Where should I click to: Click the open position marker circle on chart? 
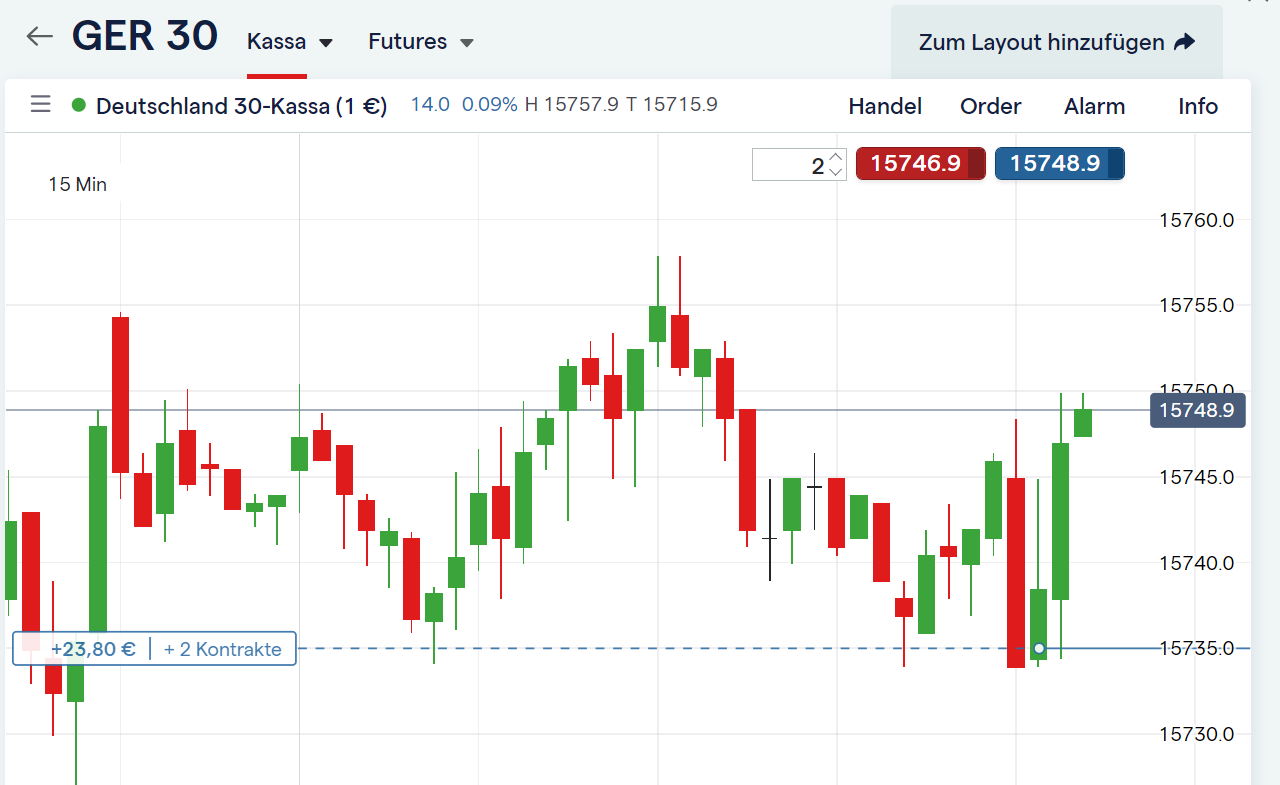click(x=1039, y=648)
